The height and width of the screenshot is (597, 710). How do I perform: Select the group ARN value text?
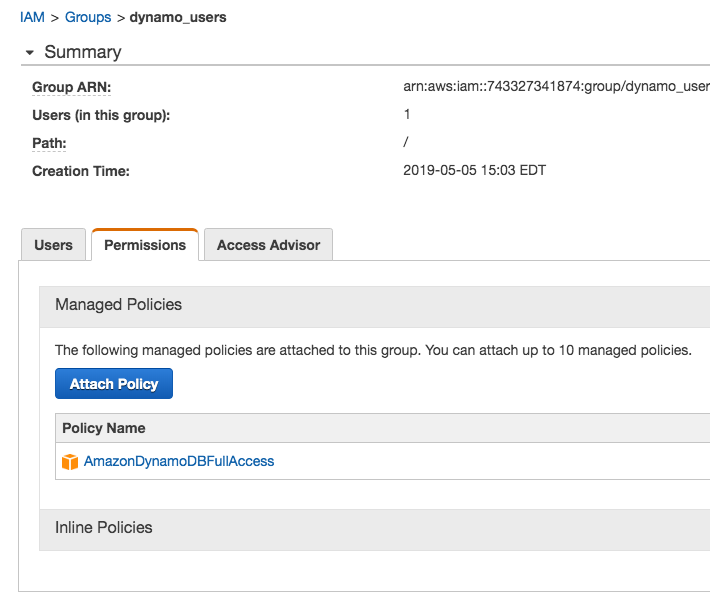click(556, 86)
